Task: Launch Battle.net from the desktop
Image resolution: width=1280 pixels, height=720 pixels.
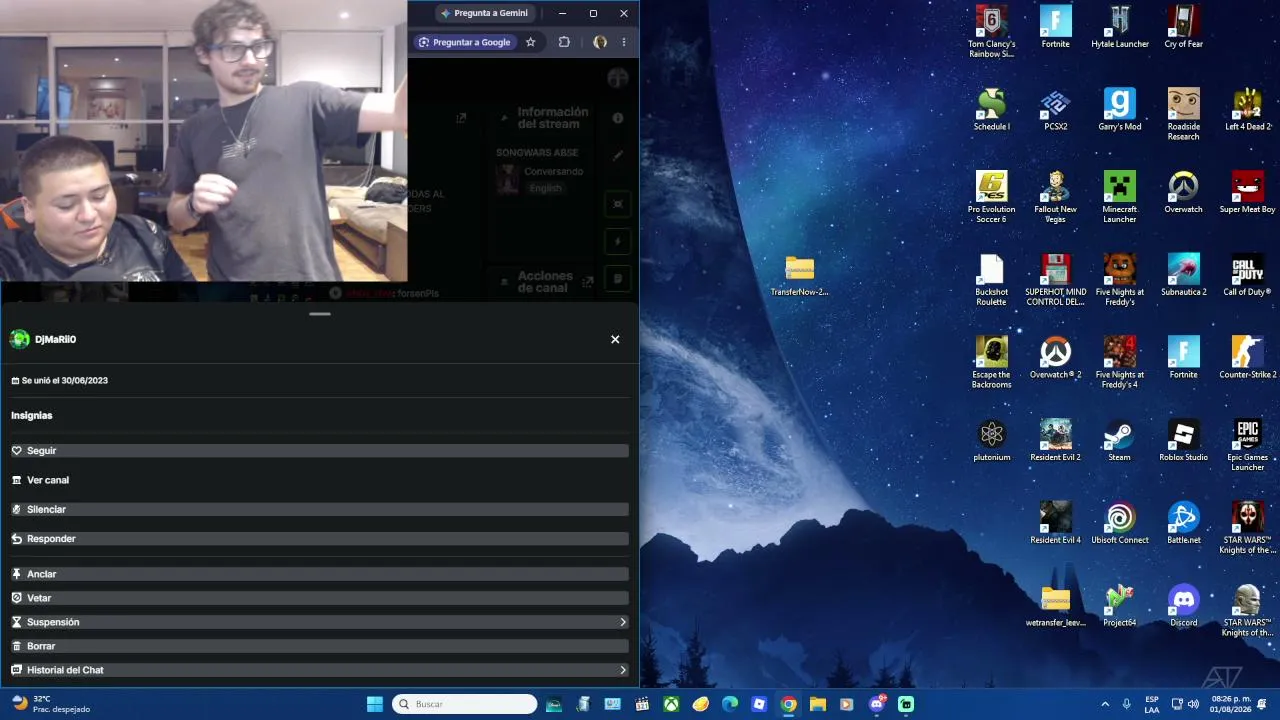Action: click(x=1183, y=524)
